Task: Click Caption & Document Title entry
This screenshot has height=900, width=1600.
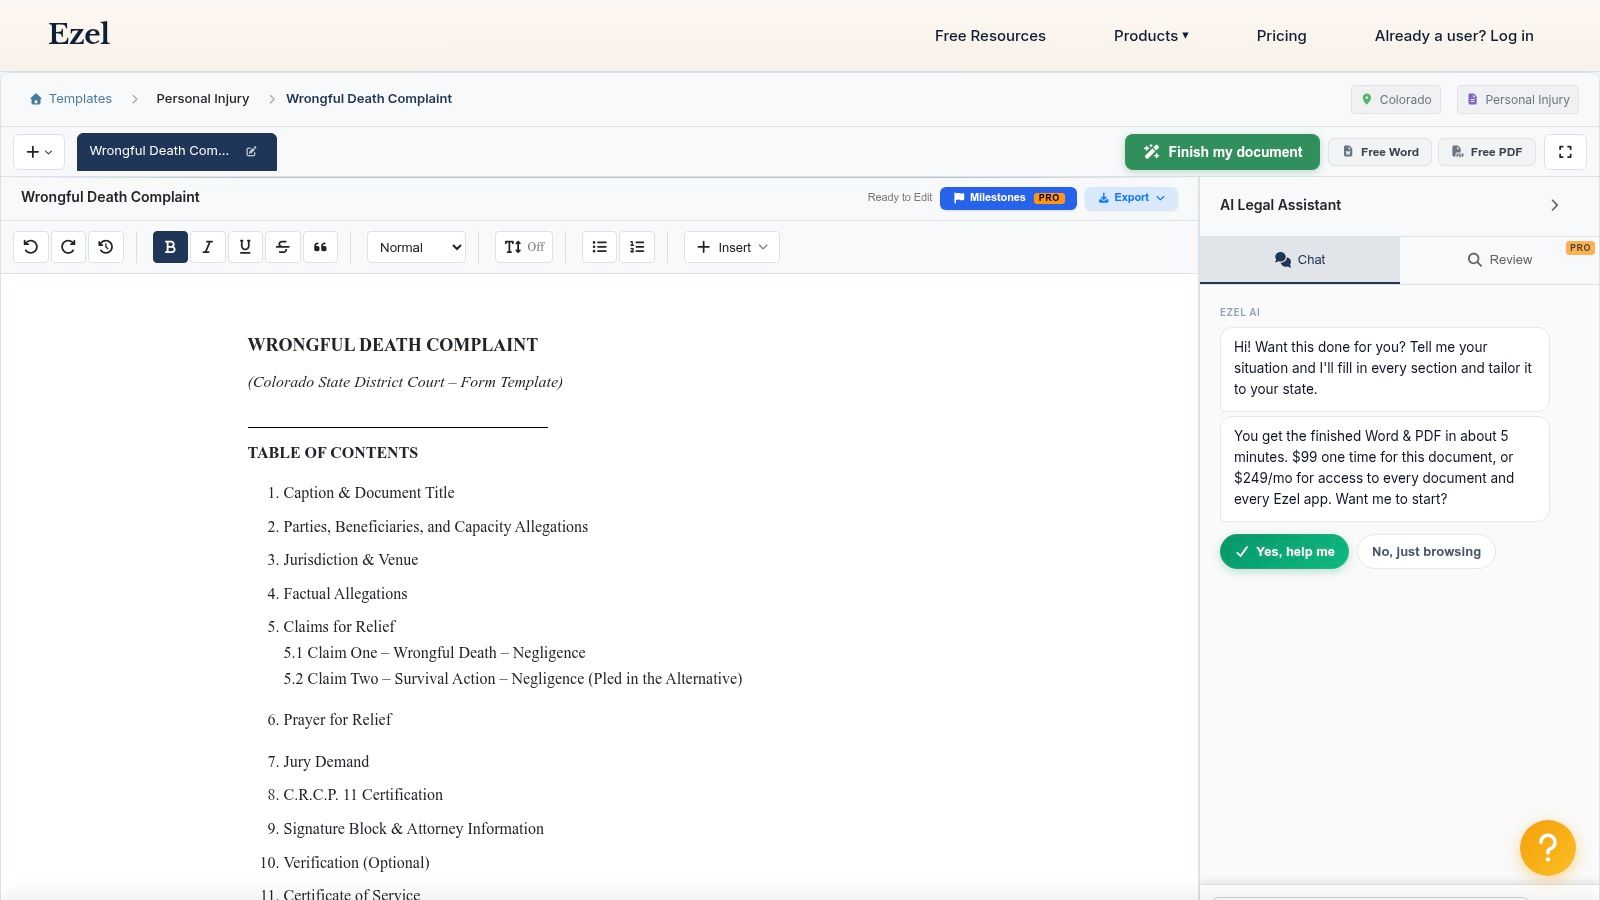Action: [369, 493]
